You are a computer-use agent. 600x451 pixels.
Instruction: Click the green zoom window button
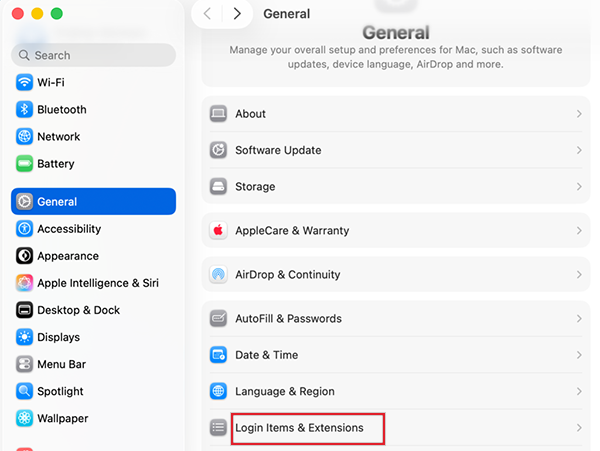pyautogui.click(x=57, y=14)
